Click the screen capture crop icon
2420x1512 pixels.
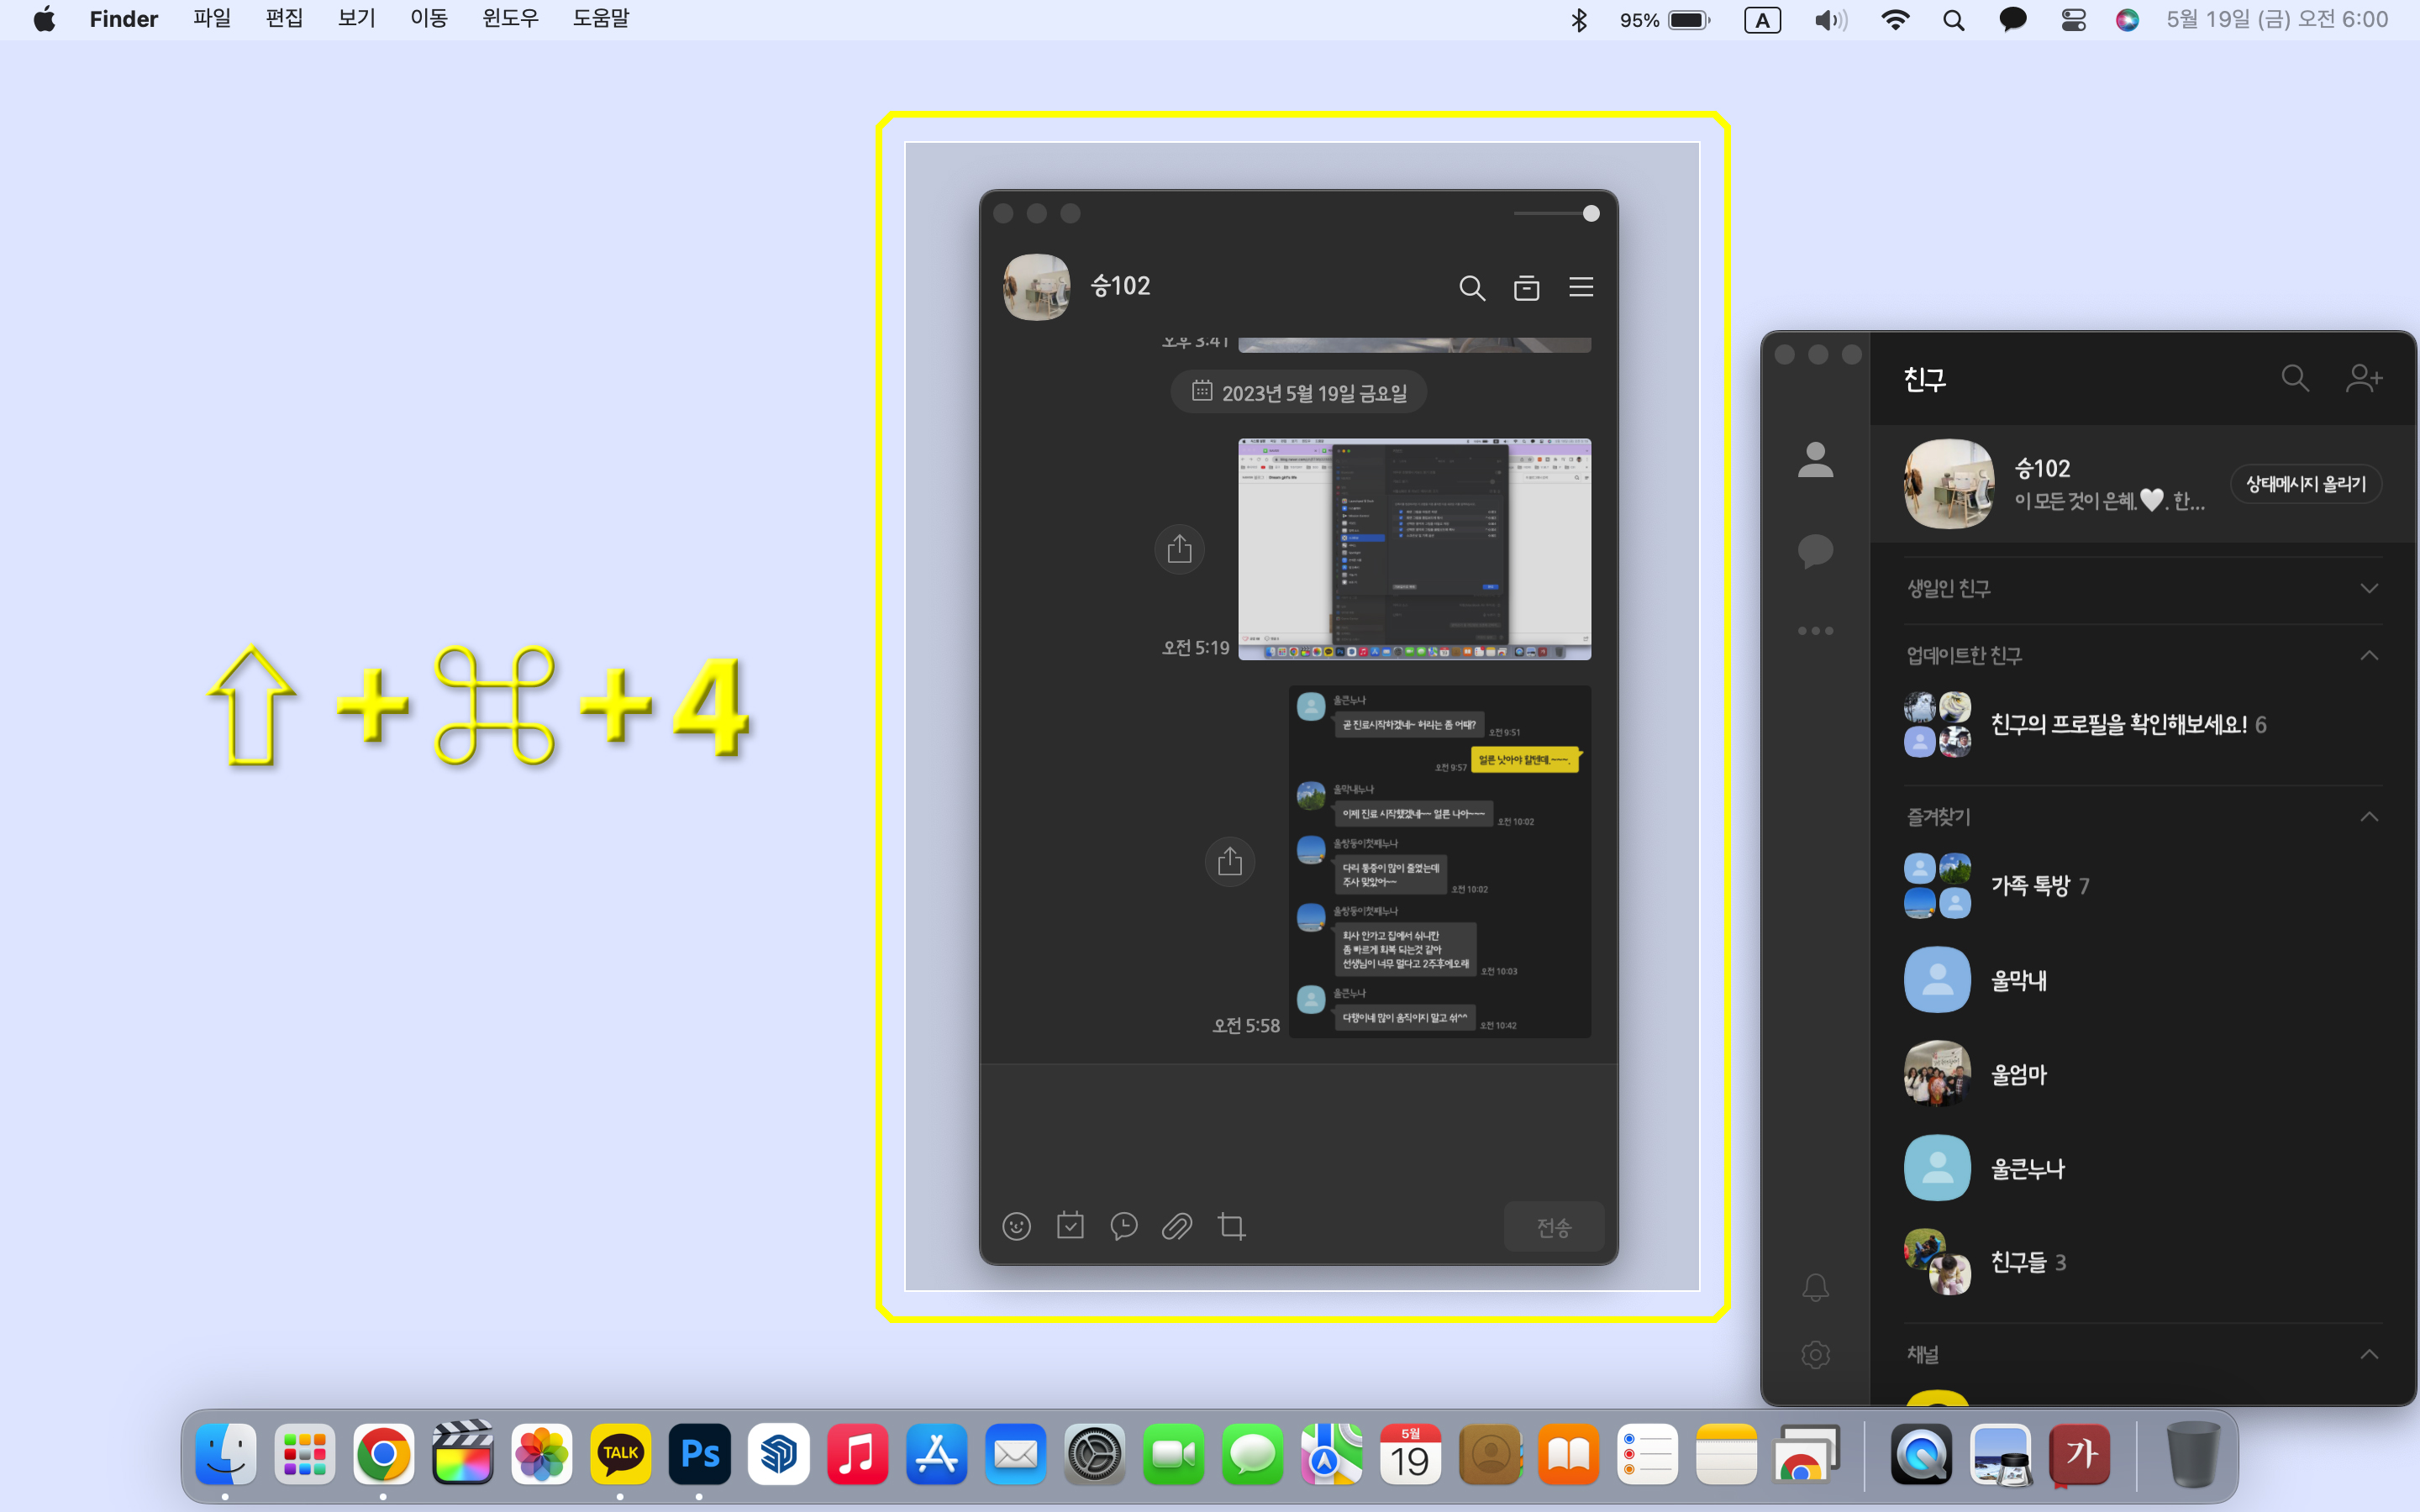1231,1226
